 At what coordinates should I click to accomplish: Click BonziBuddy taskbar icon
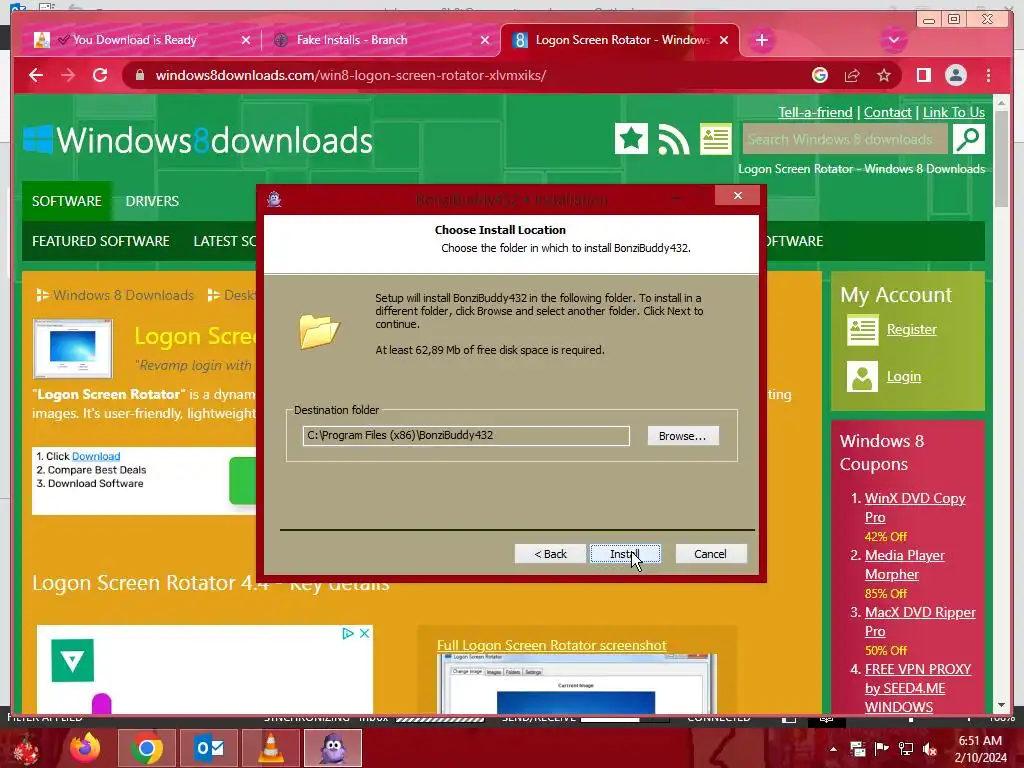(x=332, y=748)
